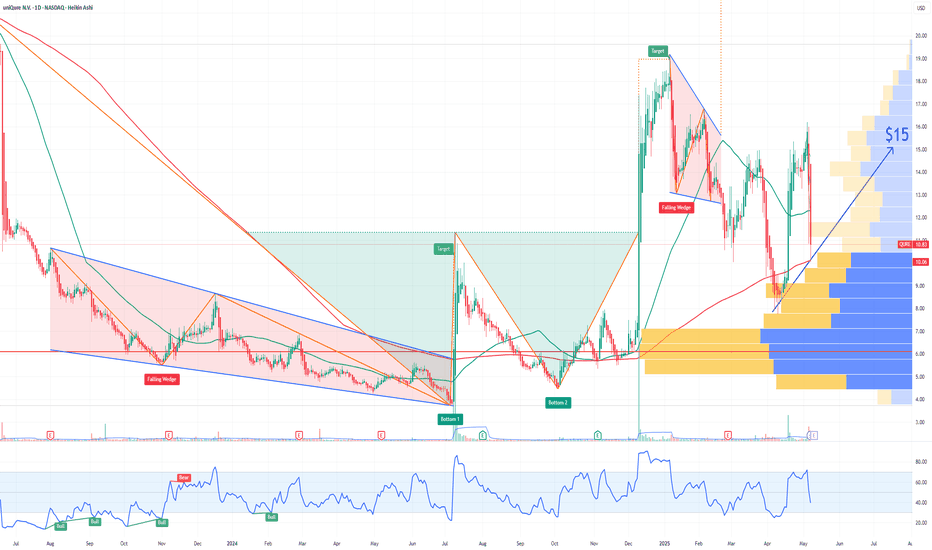This screenshot has height=550, width=932.
Task: Select the Target label at the 19.00 peak
Action: (657, 51)
